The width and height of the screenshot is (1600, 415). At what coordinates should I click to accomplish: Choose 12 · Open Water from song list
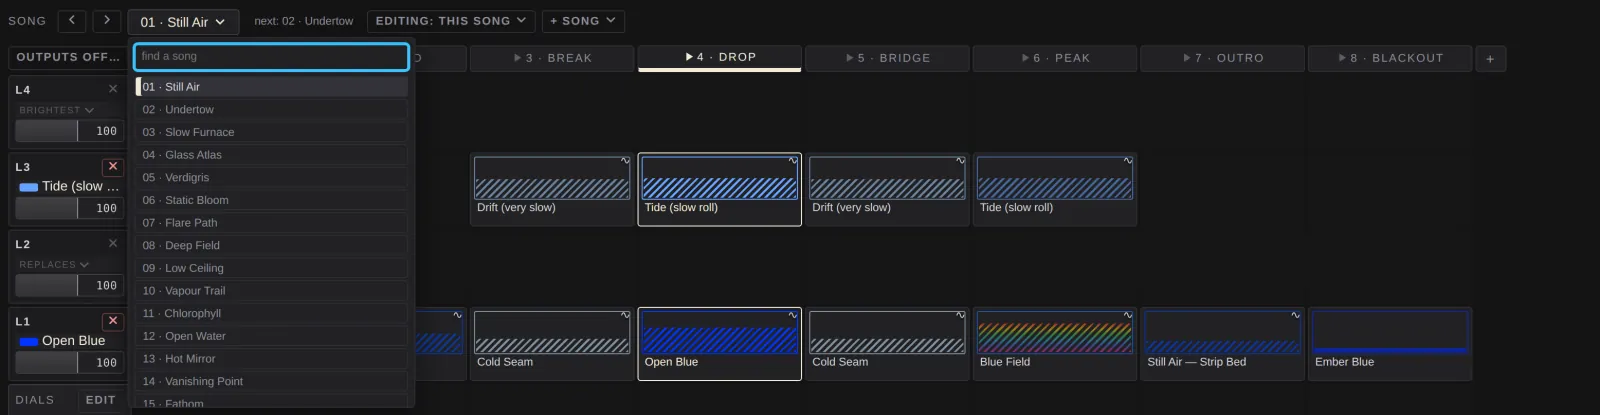coord(271,336)
